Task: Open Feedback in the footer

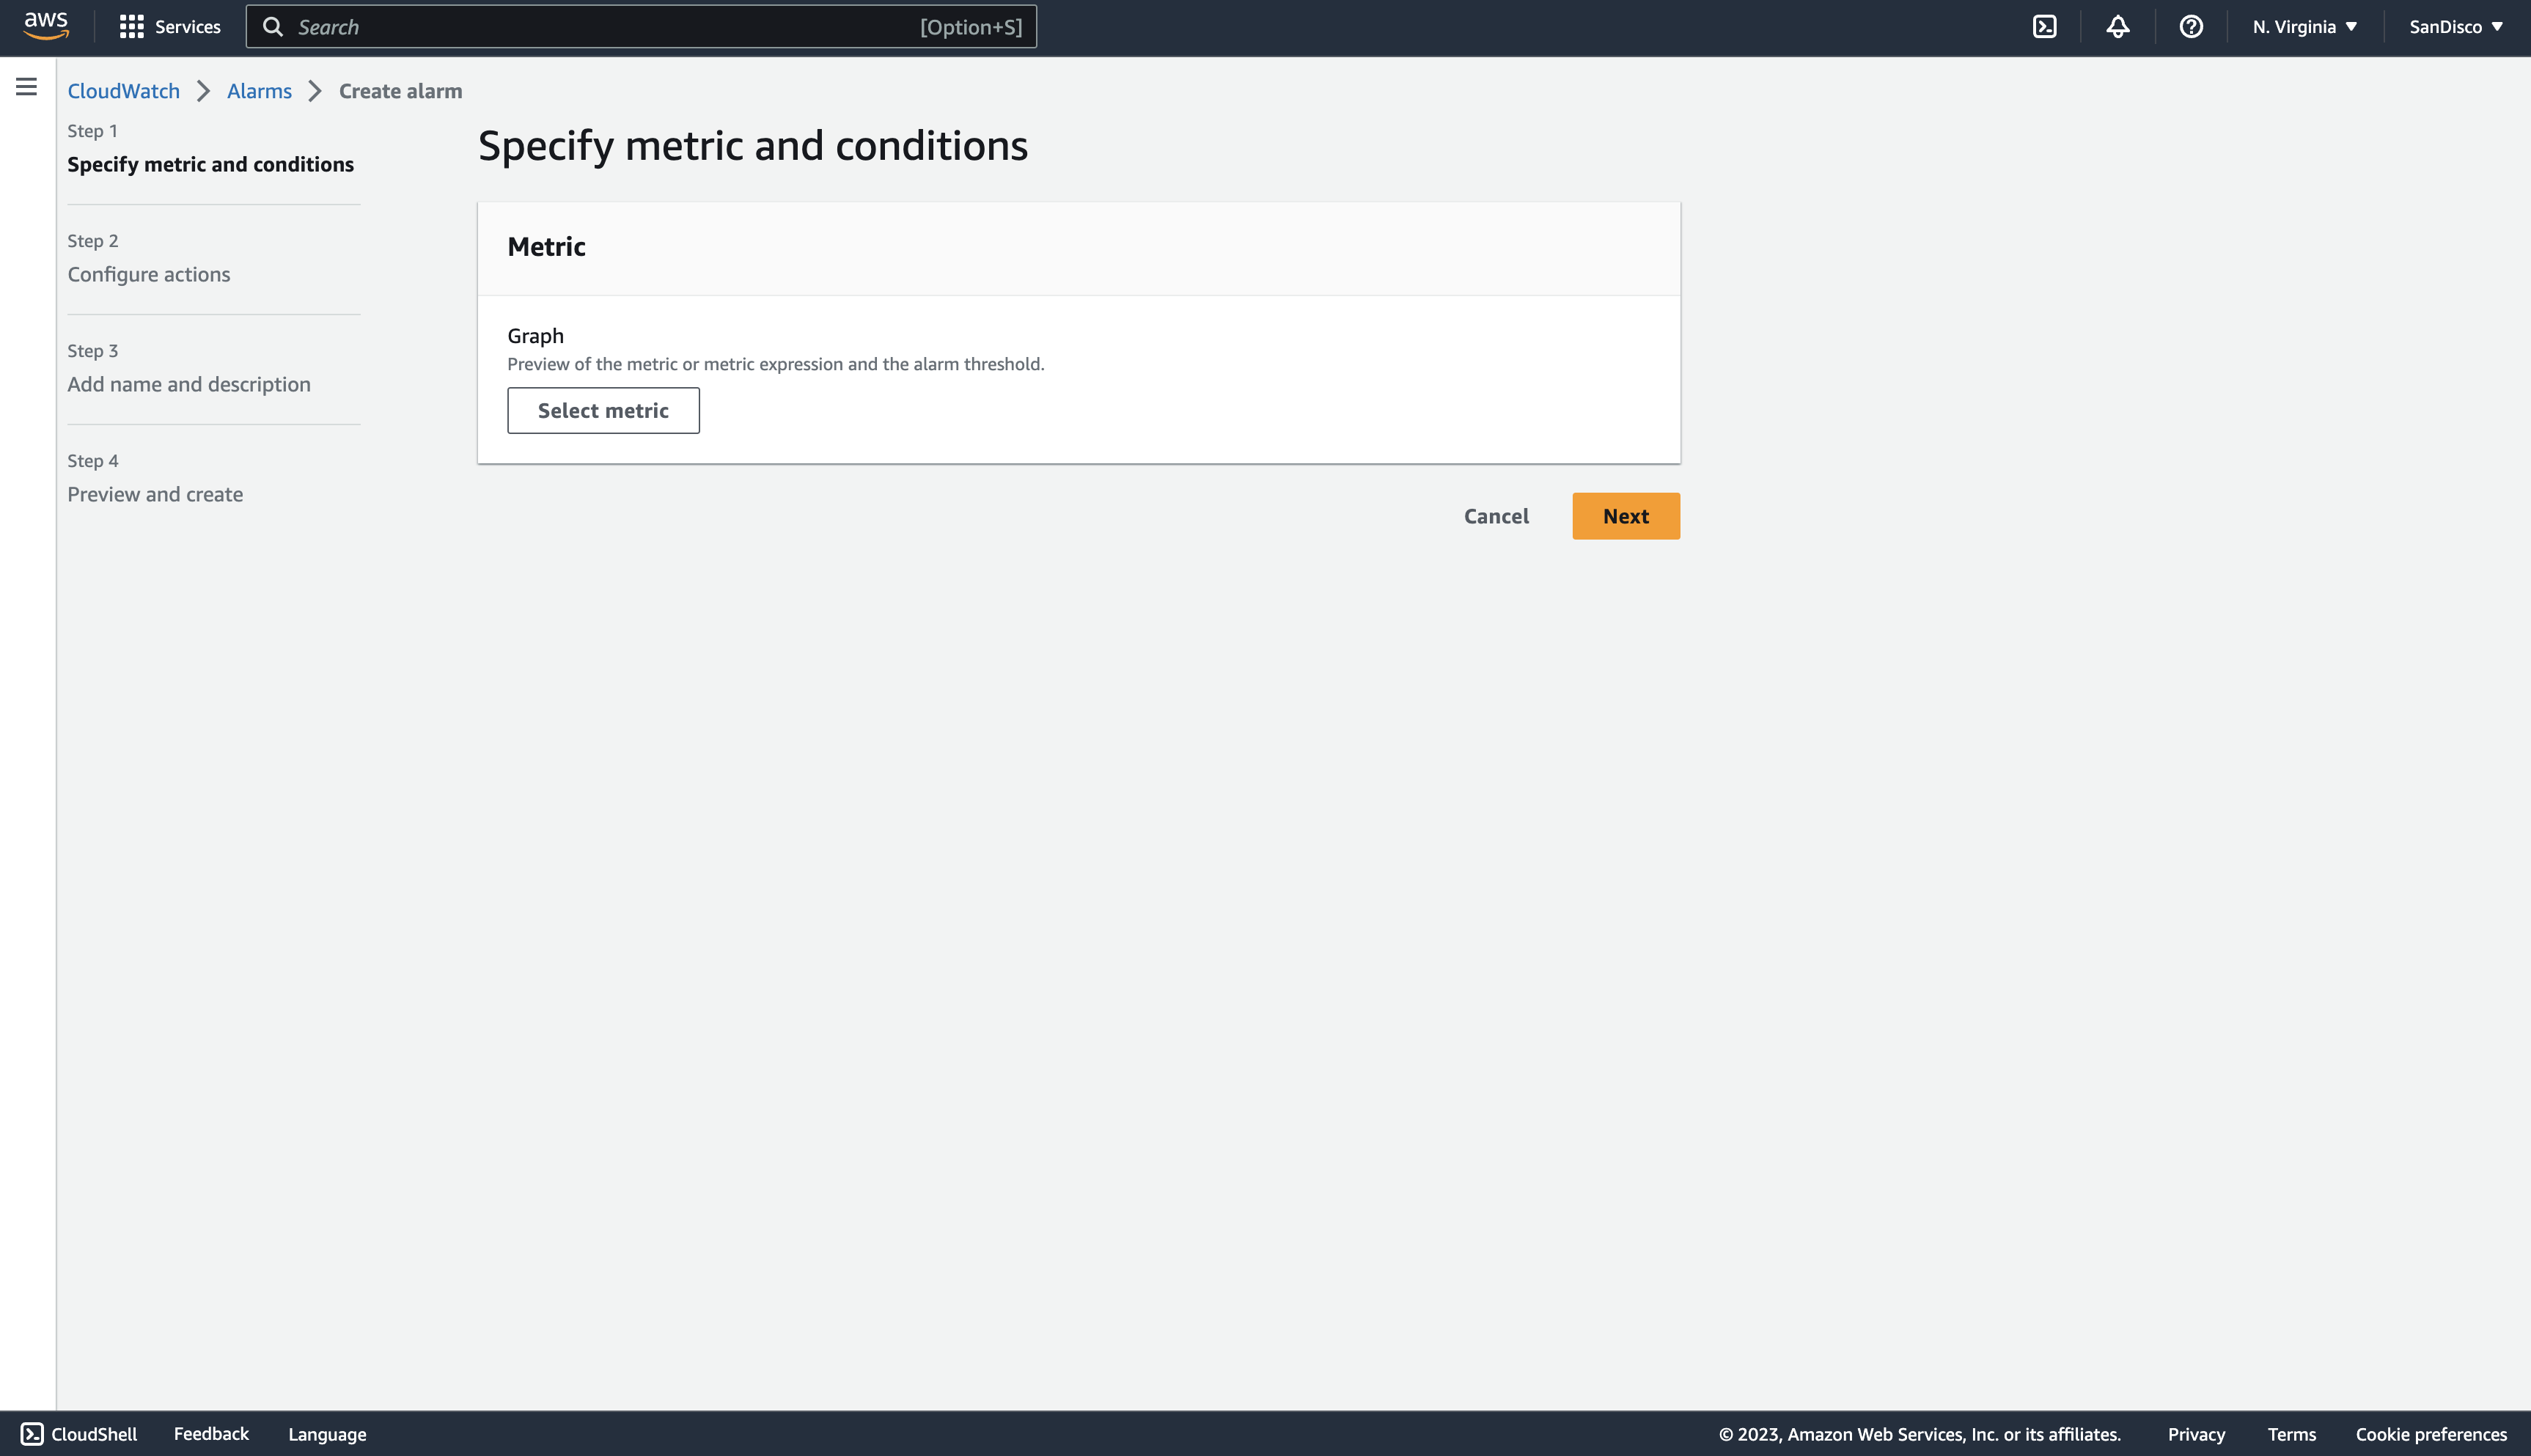Action: coord(211,1433)
